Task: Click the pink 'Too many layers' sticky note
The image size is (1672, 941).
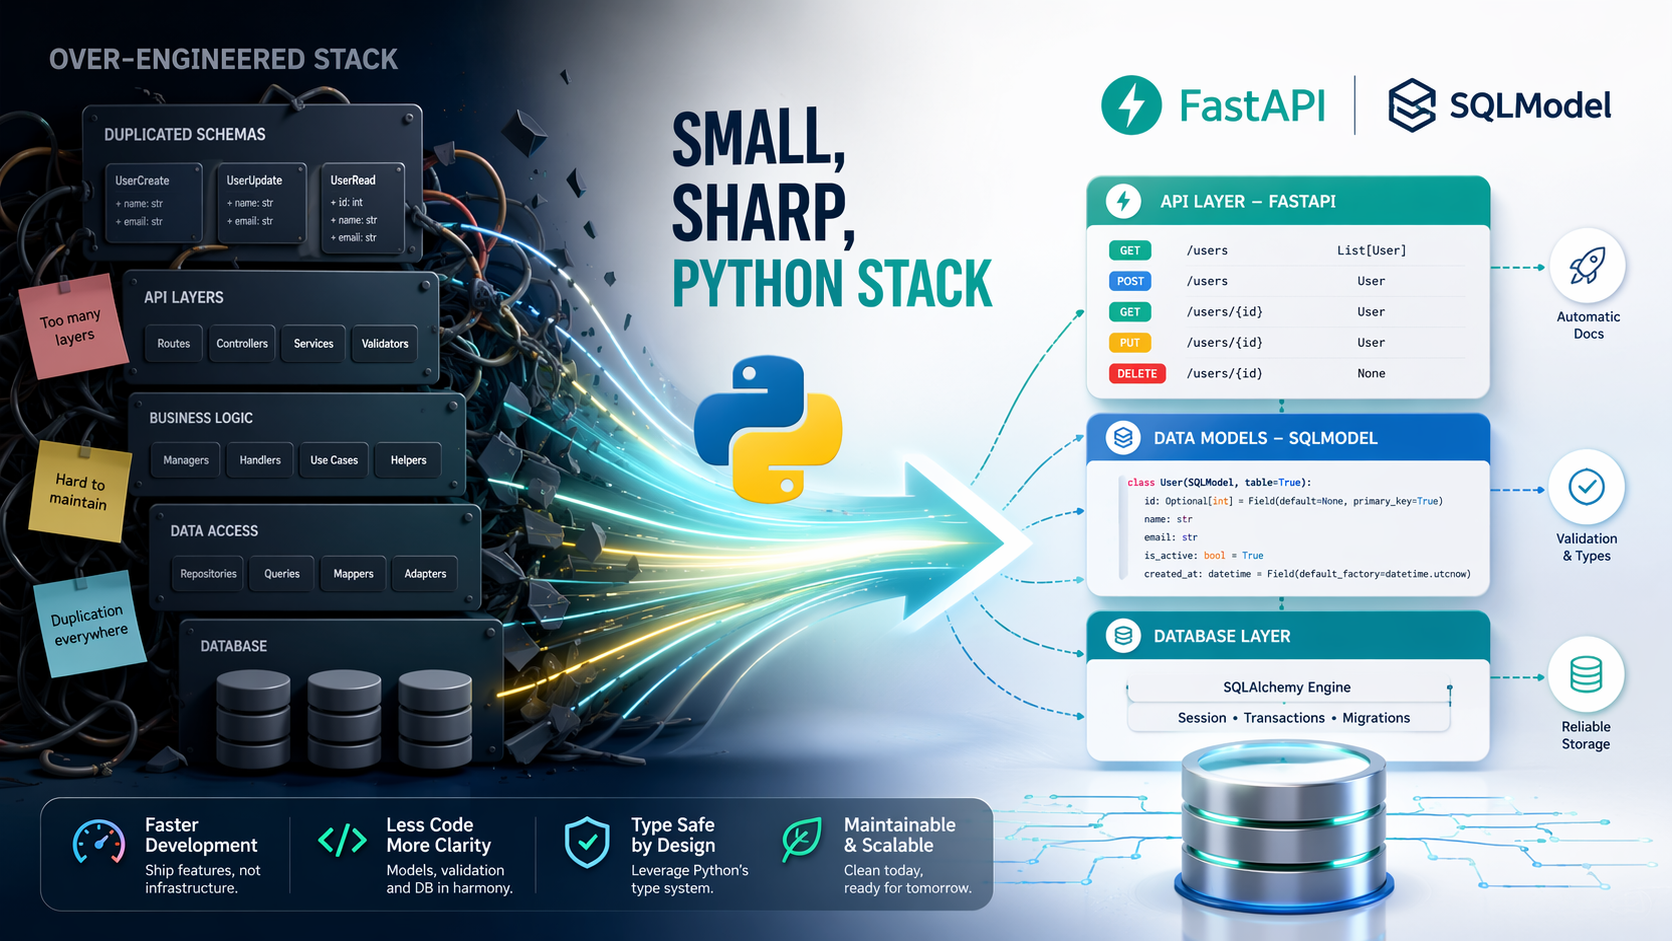Action: 74,329
